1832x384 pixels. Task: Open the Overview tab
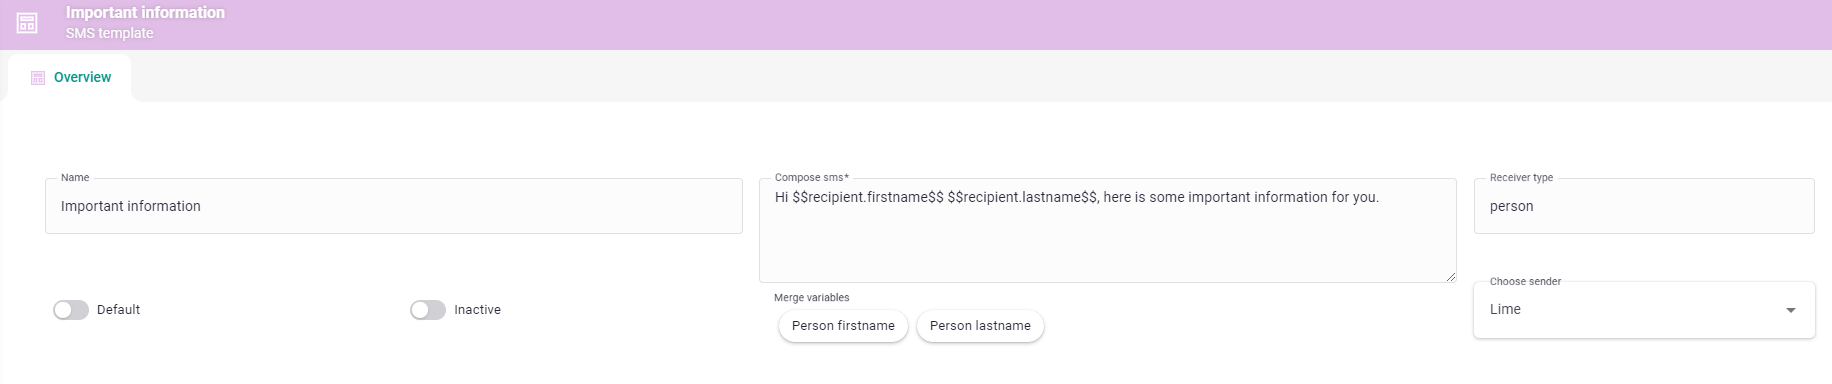pyautogui.click(x=70, y=77)
